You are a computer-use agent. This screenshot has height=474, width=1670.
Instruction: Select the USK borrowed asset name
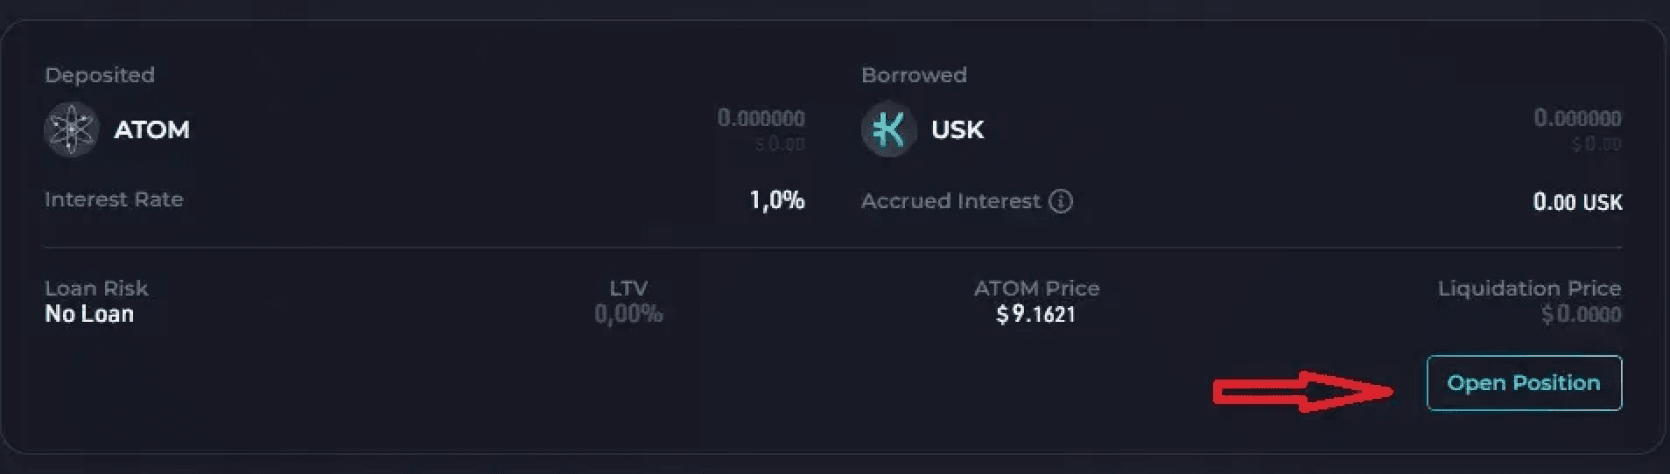click(957, 130)
